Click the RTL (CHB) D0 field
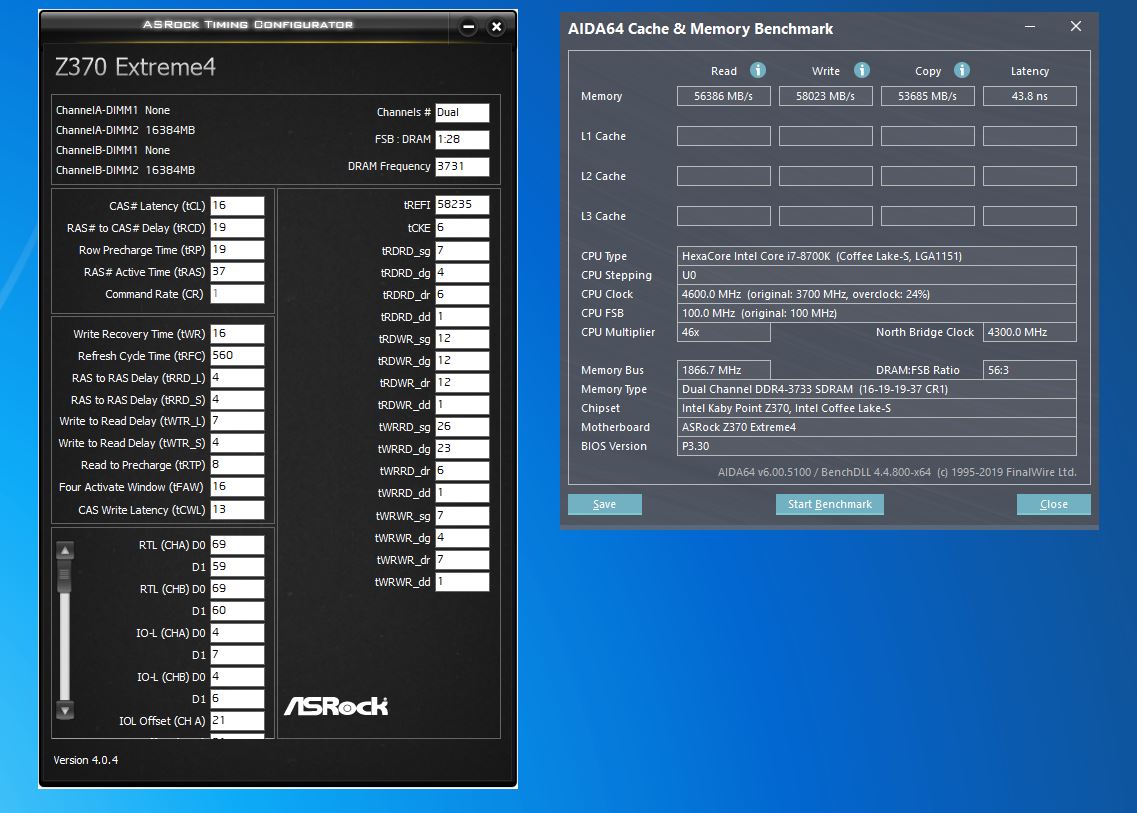This screenshot has height=813, width=1137. [237, 589]
